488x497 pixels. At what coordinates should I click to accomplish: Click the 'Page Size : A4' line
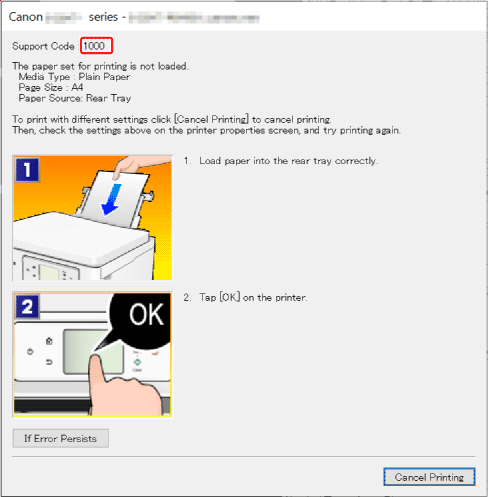[51, 87]
